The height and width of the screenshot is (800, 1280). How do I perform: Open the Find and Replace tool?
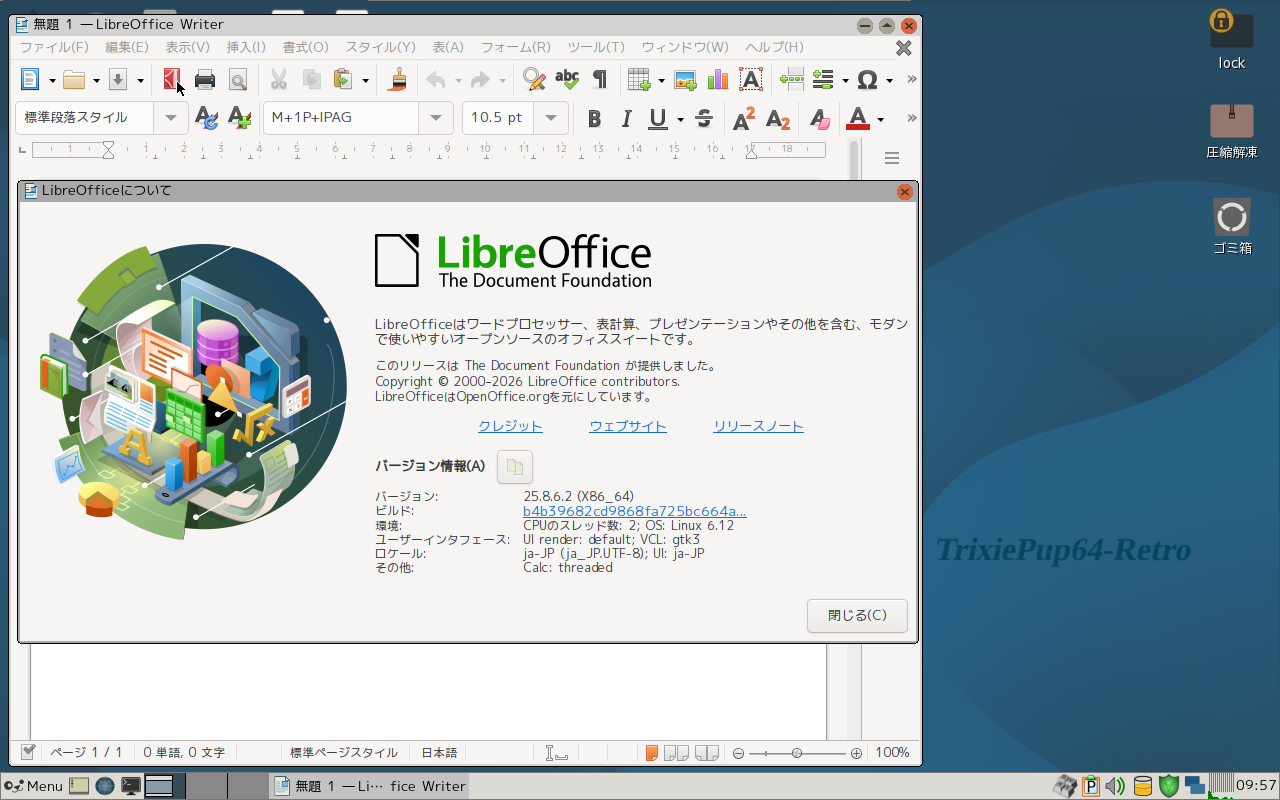click(x=534, y=80)
